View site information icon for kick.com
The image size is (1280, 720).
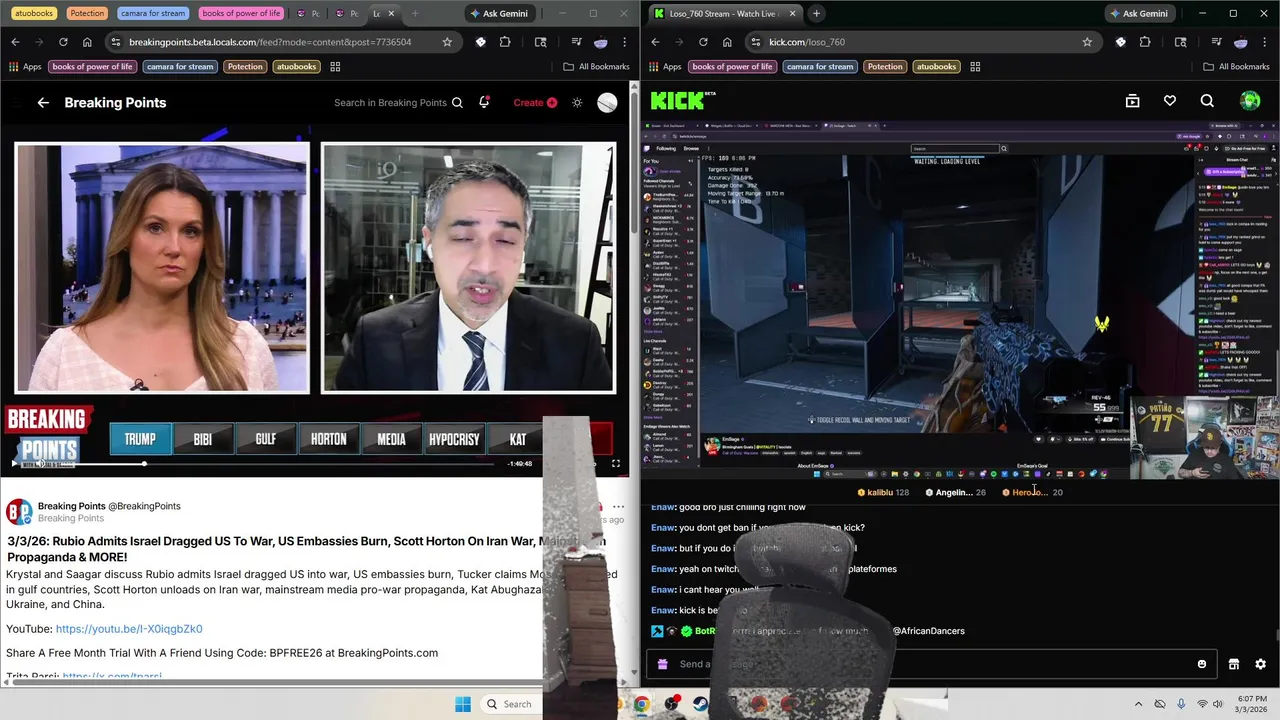754,42
